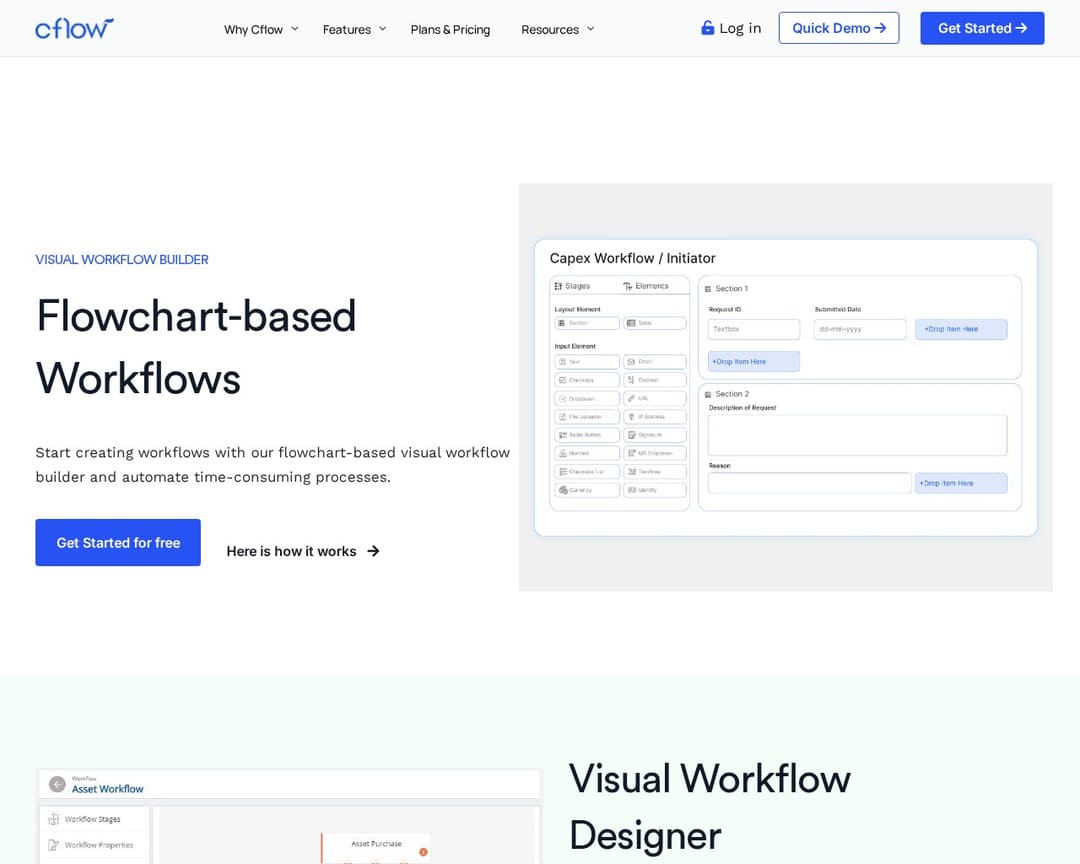Click the Input Element label
Image resolution: width=1080 pixels, height=864 pixels.
tap(575, 347)
